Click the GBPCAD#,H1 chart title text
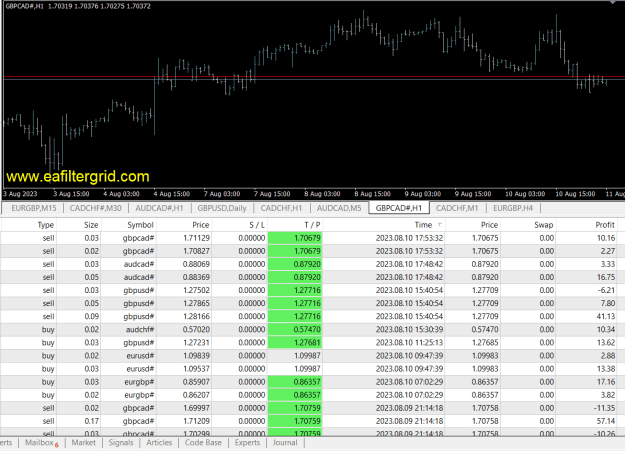 (x=24, y=6)
